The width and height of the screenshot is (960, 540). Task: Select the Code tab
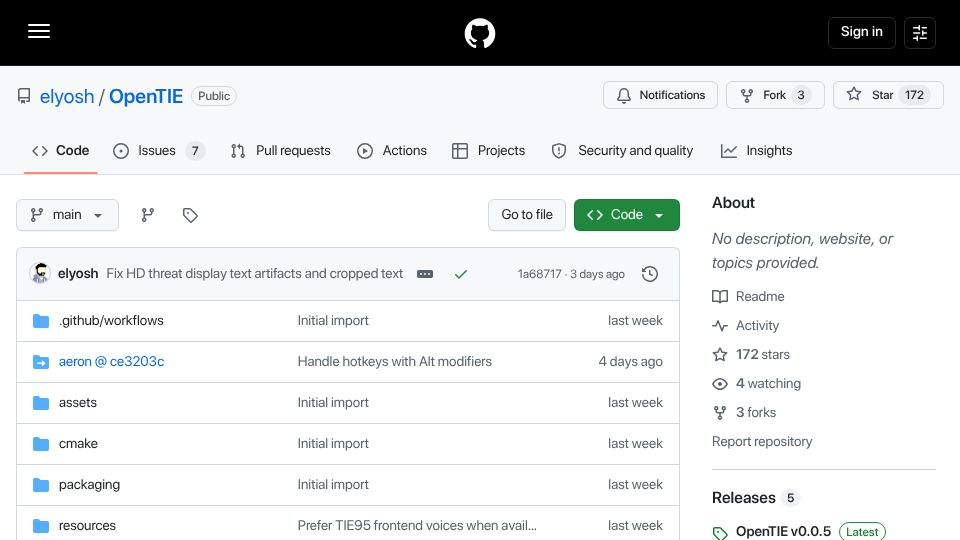coord(61,151)
